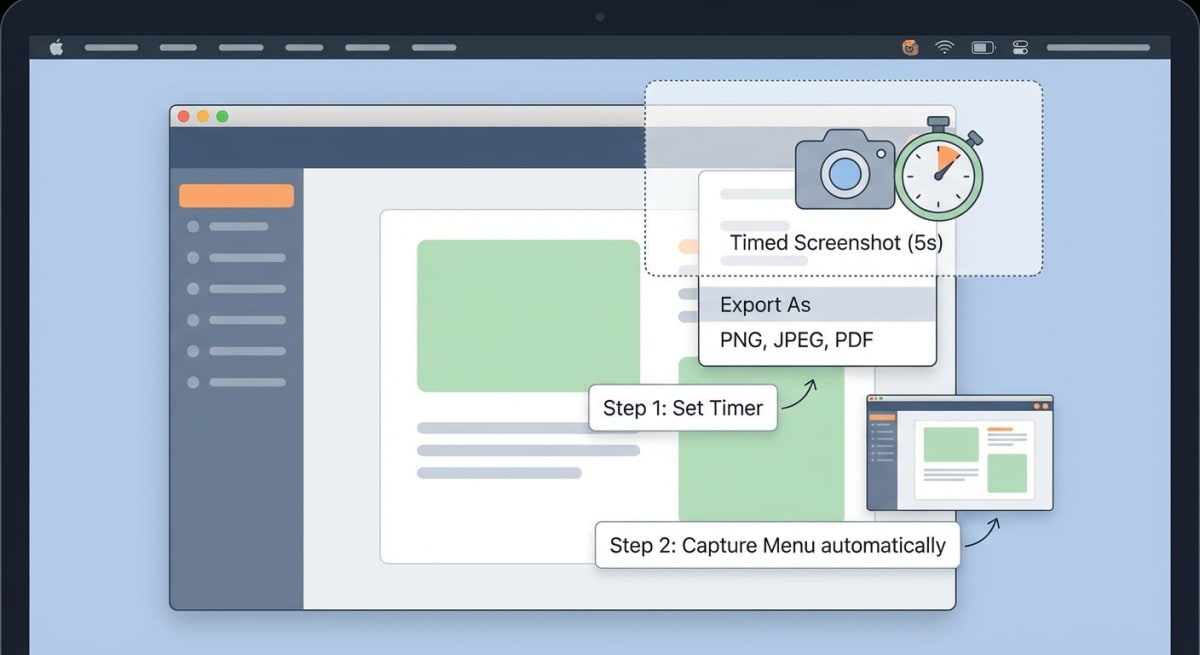The height and width of the screenshot is (655, 1200).
Task: Select the orange highlighted sidebar item
Action: [x=236, y=195]
